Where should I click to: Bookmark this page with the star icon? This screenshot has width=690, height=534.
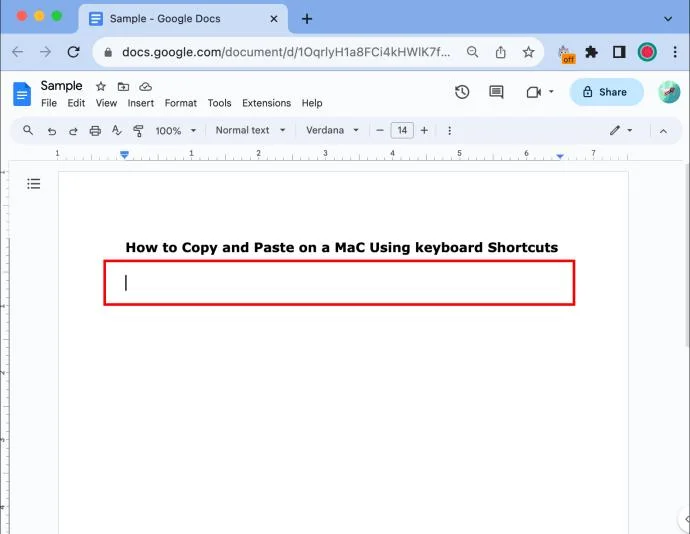point(528,52)
